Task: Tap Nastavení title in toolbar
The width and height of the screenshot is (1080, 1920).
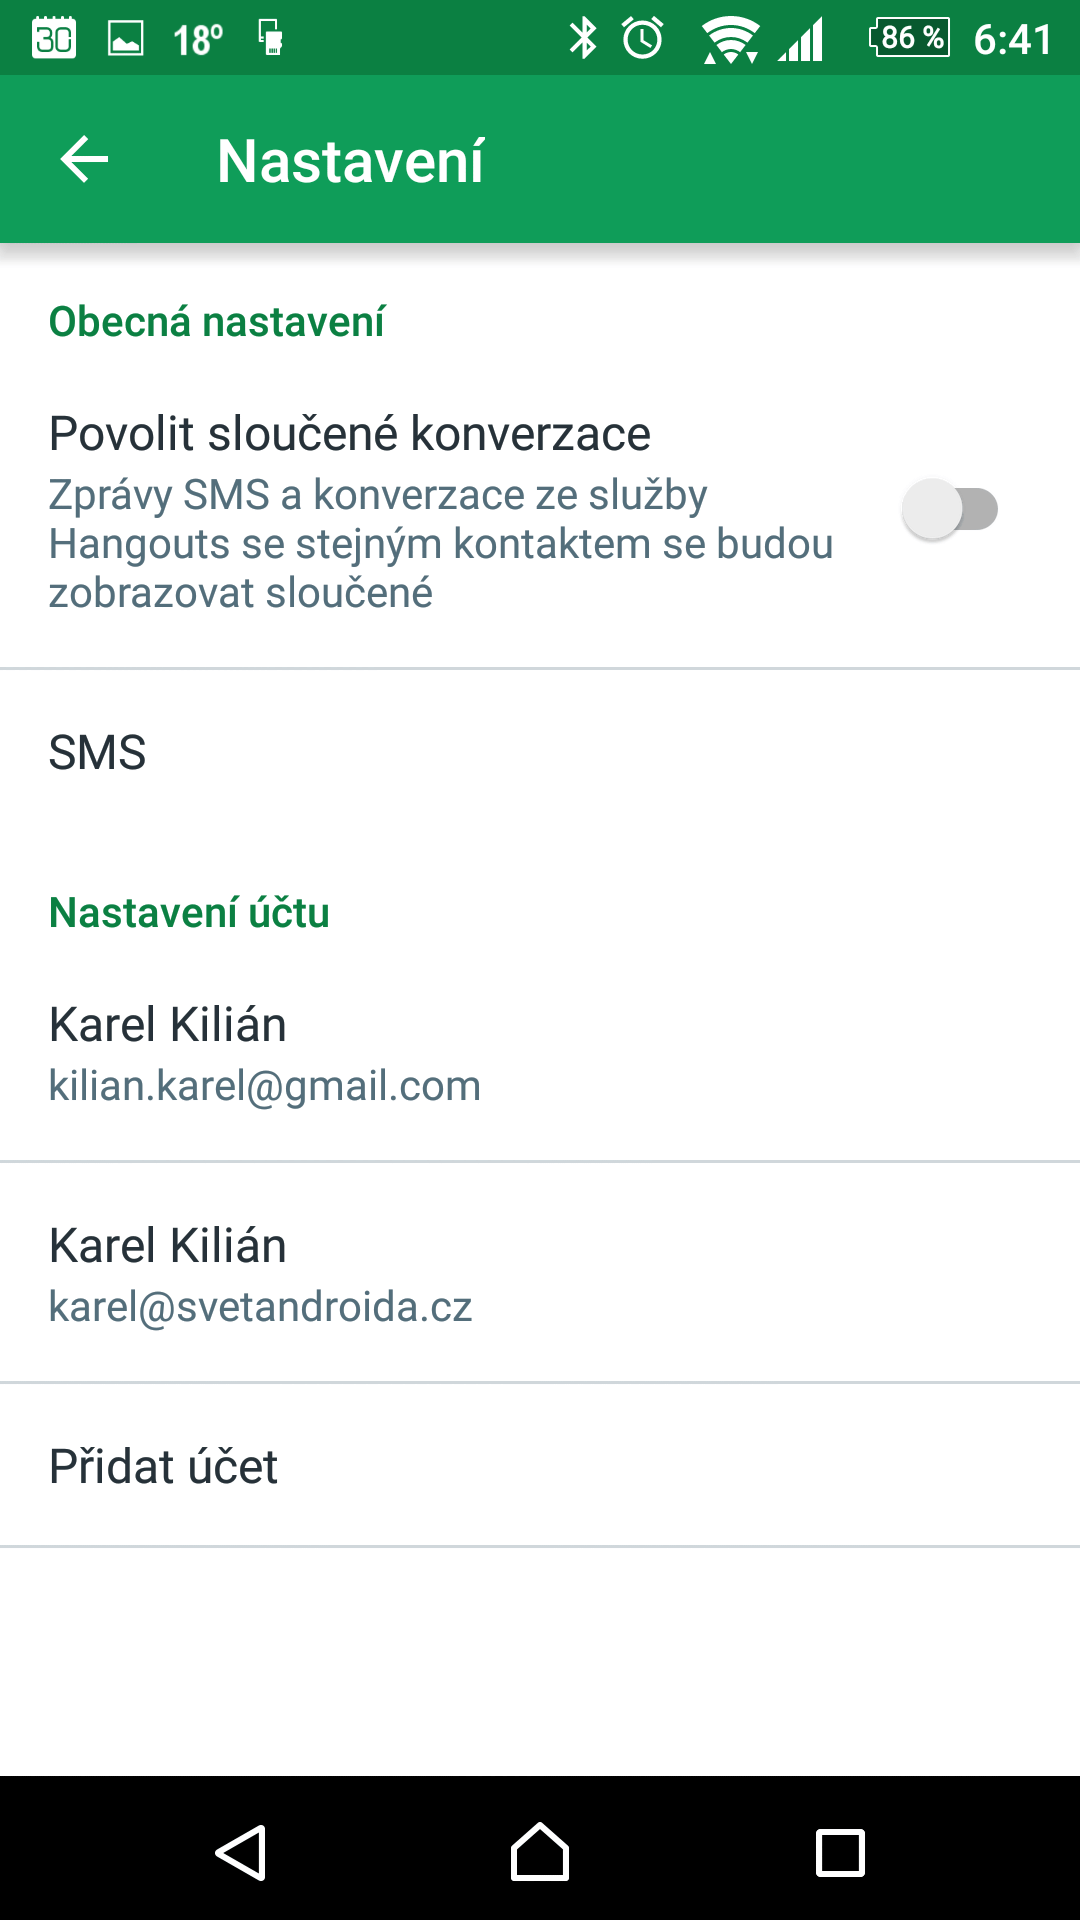Action: [x=350, y=161]
